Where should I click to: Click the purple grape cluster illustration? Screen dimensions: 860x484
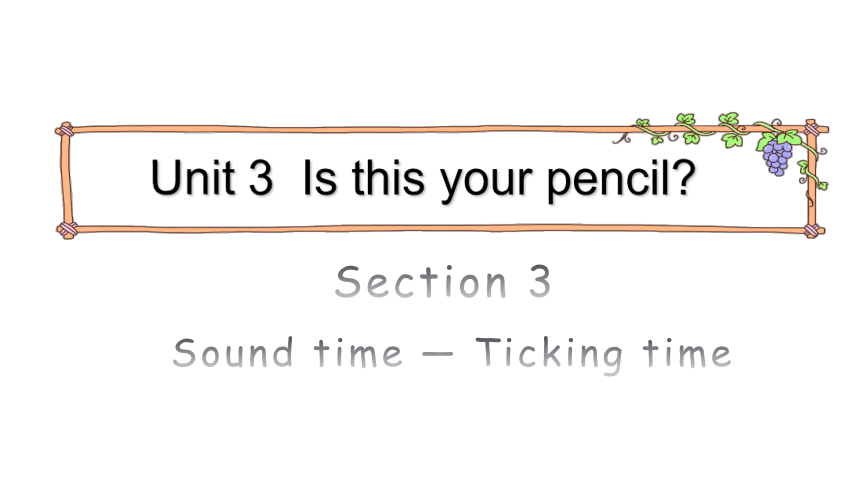(777, 157)
